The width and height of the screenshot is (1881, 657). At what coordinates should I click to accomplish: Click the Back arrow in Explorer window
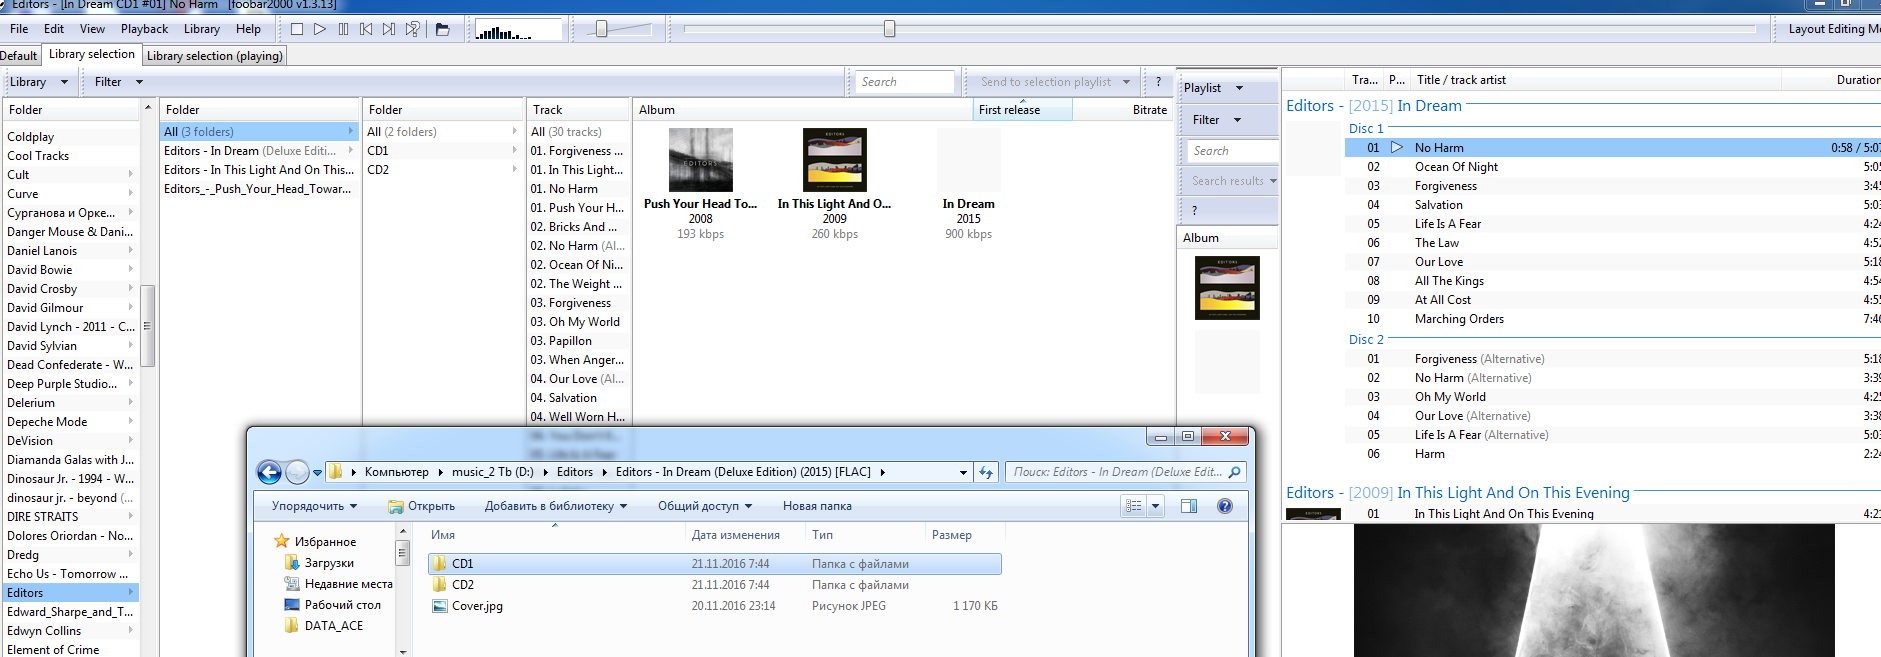click(269, 472)
